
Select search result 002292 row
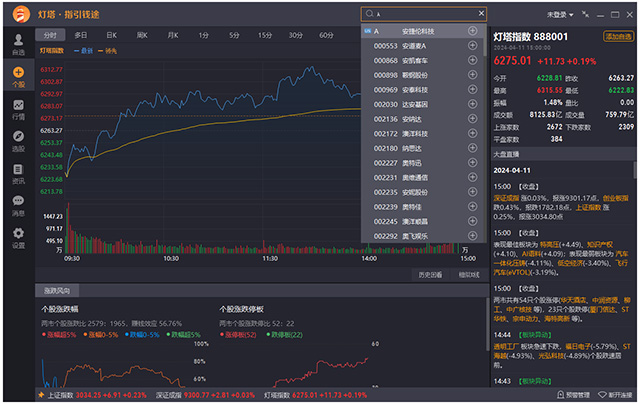422,236
